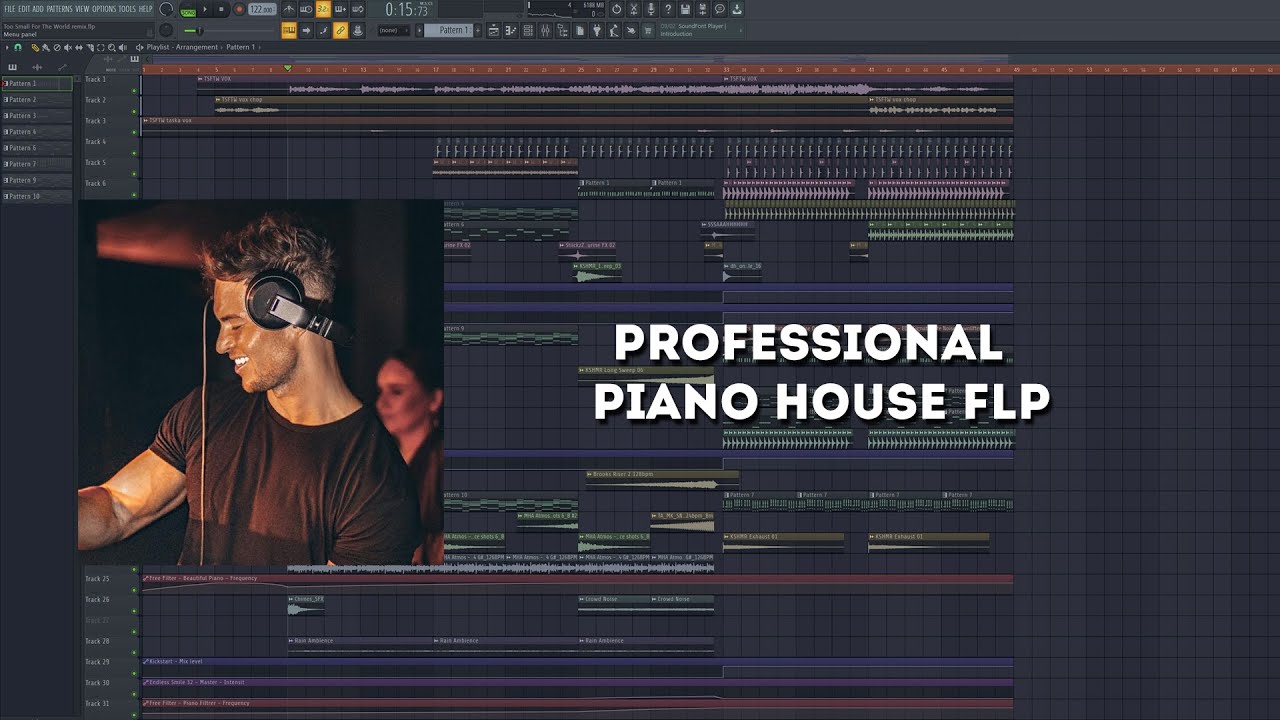The image size is (1280, 720).
Task: Open the project picker page icon
Action: pyautogui.click(x=580, y=30)
